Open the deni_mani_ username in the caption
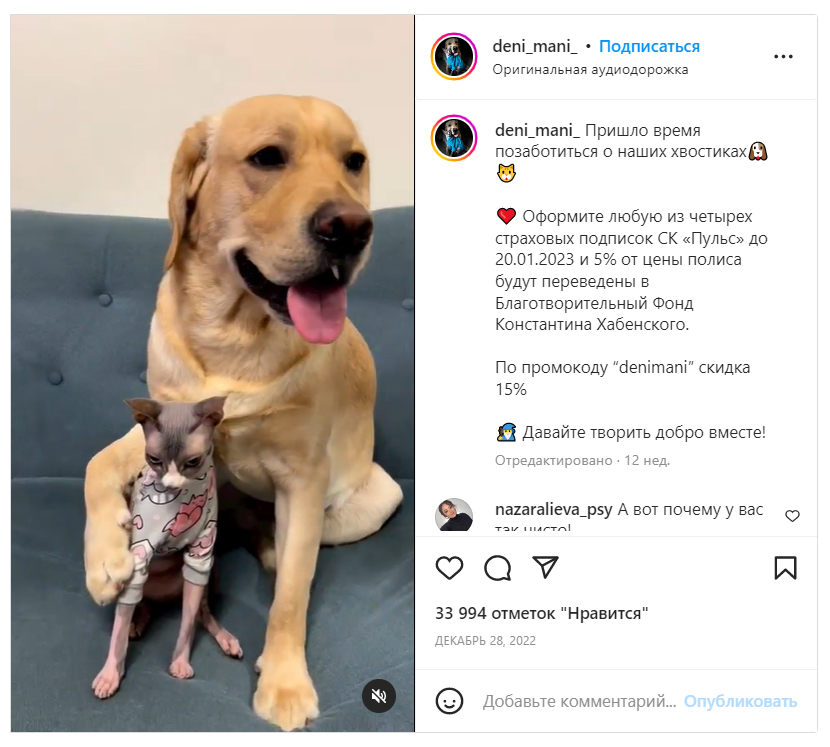The width and height of the screenshot is (830, 747). point(537,130)
